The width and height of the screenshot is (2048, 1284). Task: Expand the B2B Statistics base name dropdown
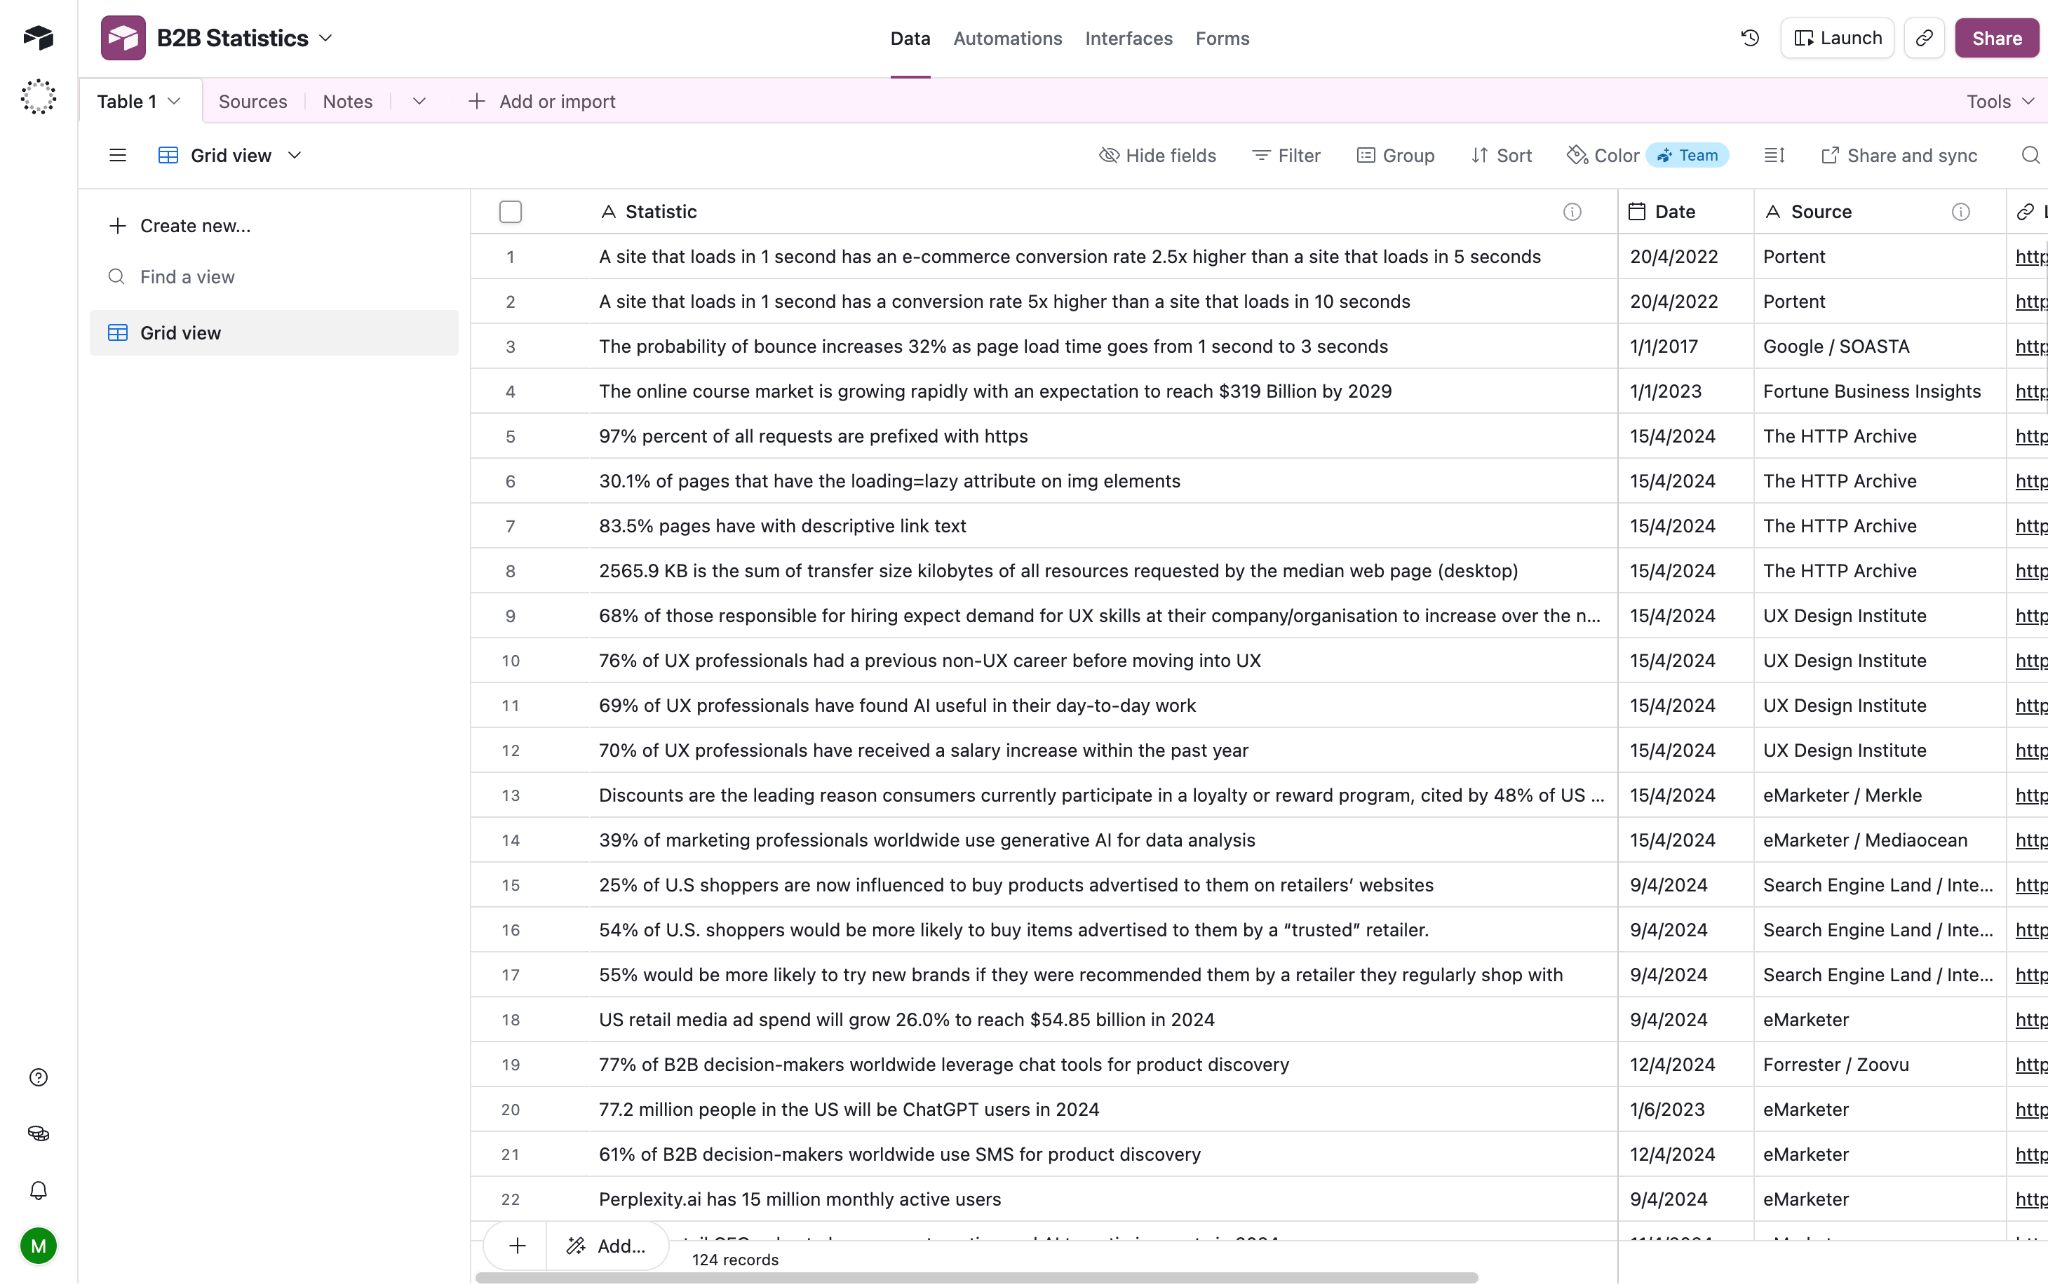pos(325,38)
